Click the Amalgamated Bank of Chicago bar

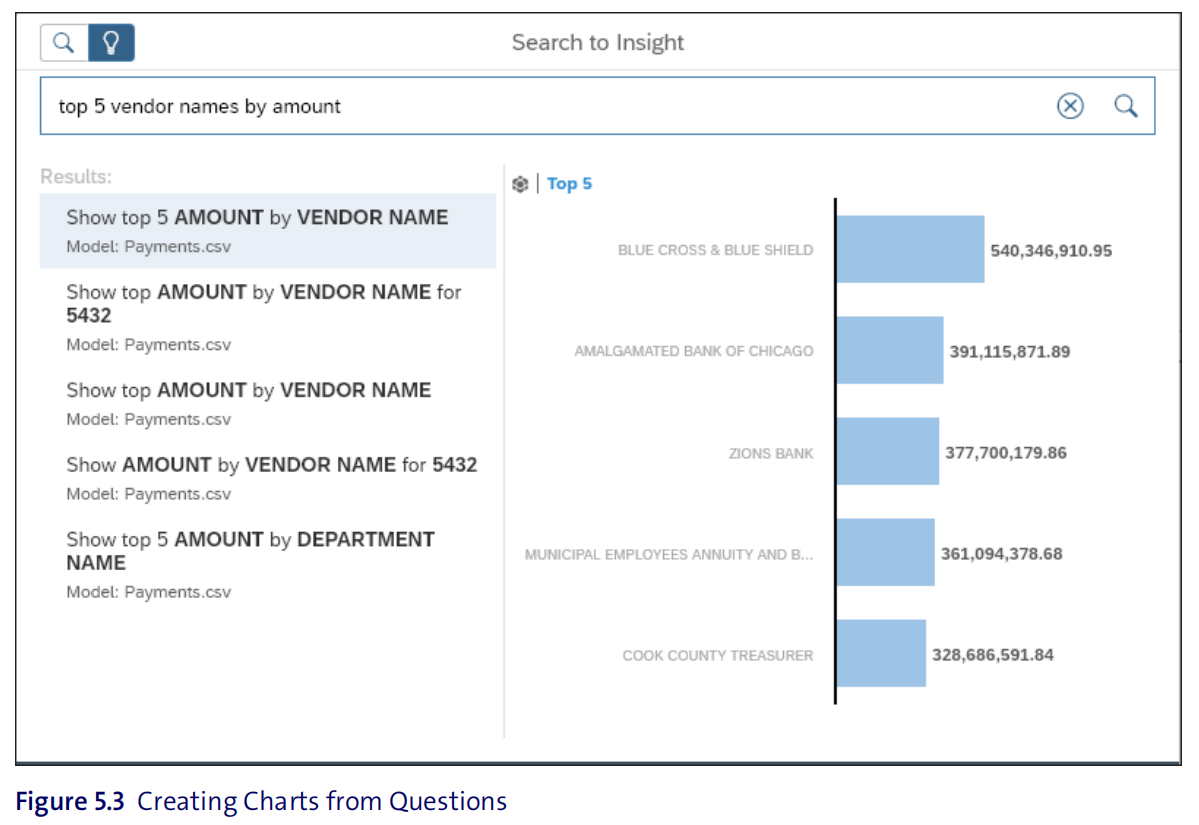(x=890, y=350)
